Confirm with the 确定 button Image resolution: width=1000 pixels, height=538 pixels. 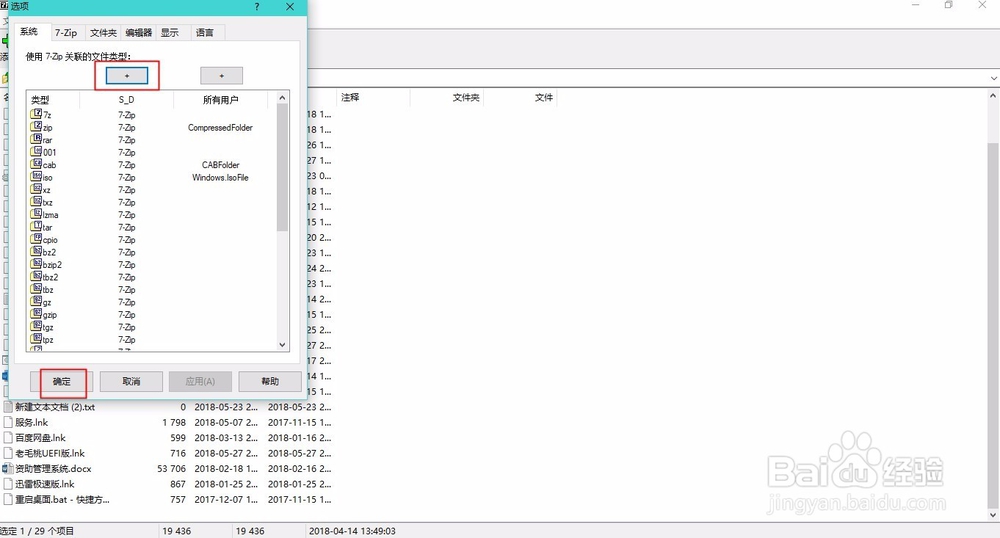61,381
